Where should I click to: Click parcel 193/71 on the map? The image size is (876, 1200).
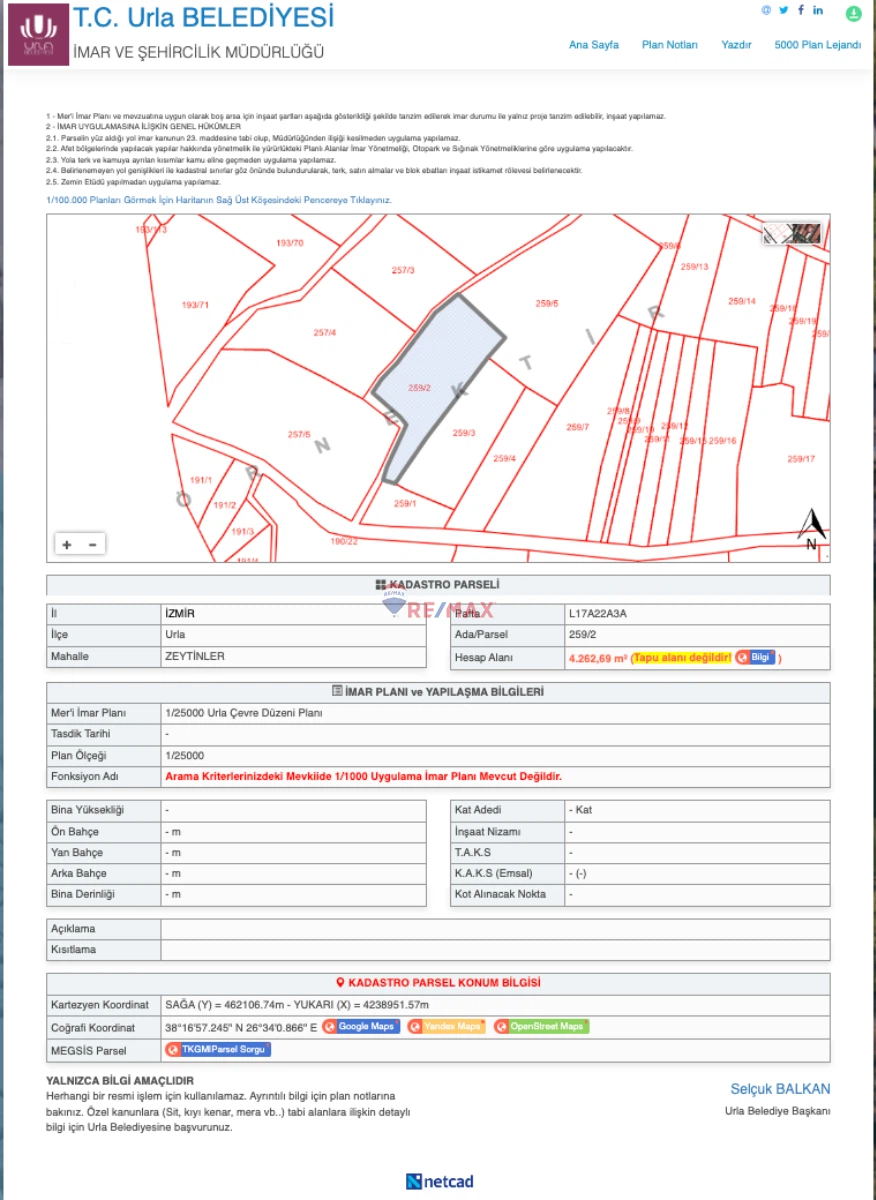click(x=195, y=305)
